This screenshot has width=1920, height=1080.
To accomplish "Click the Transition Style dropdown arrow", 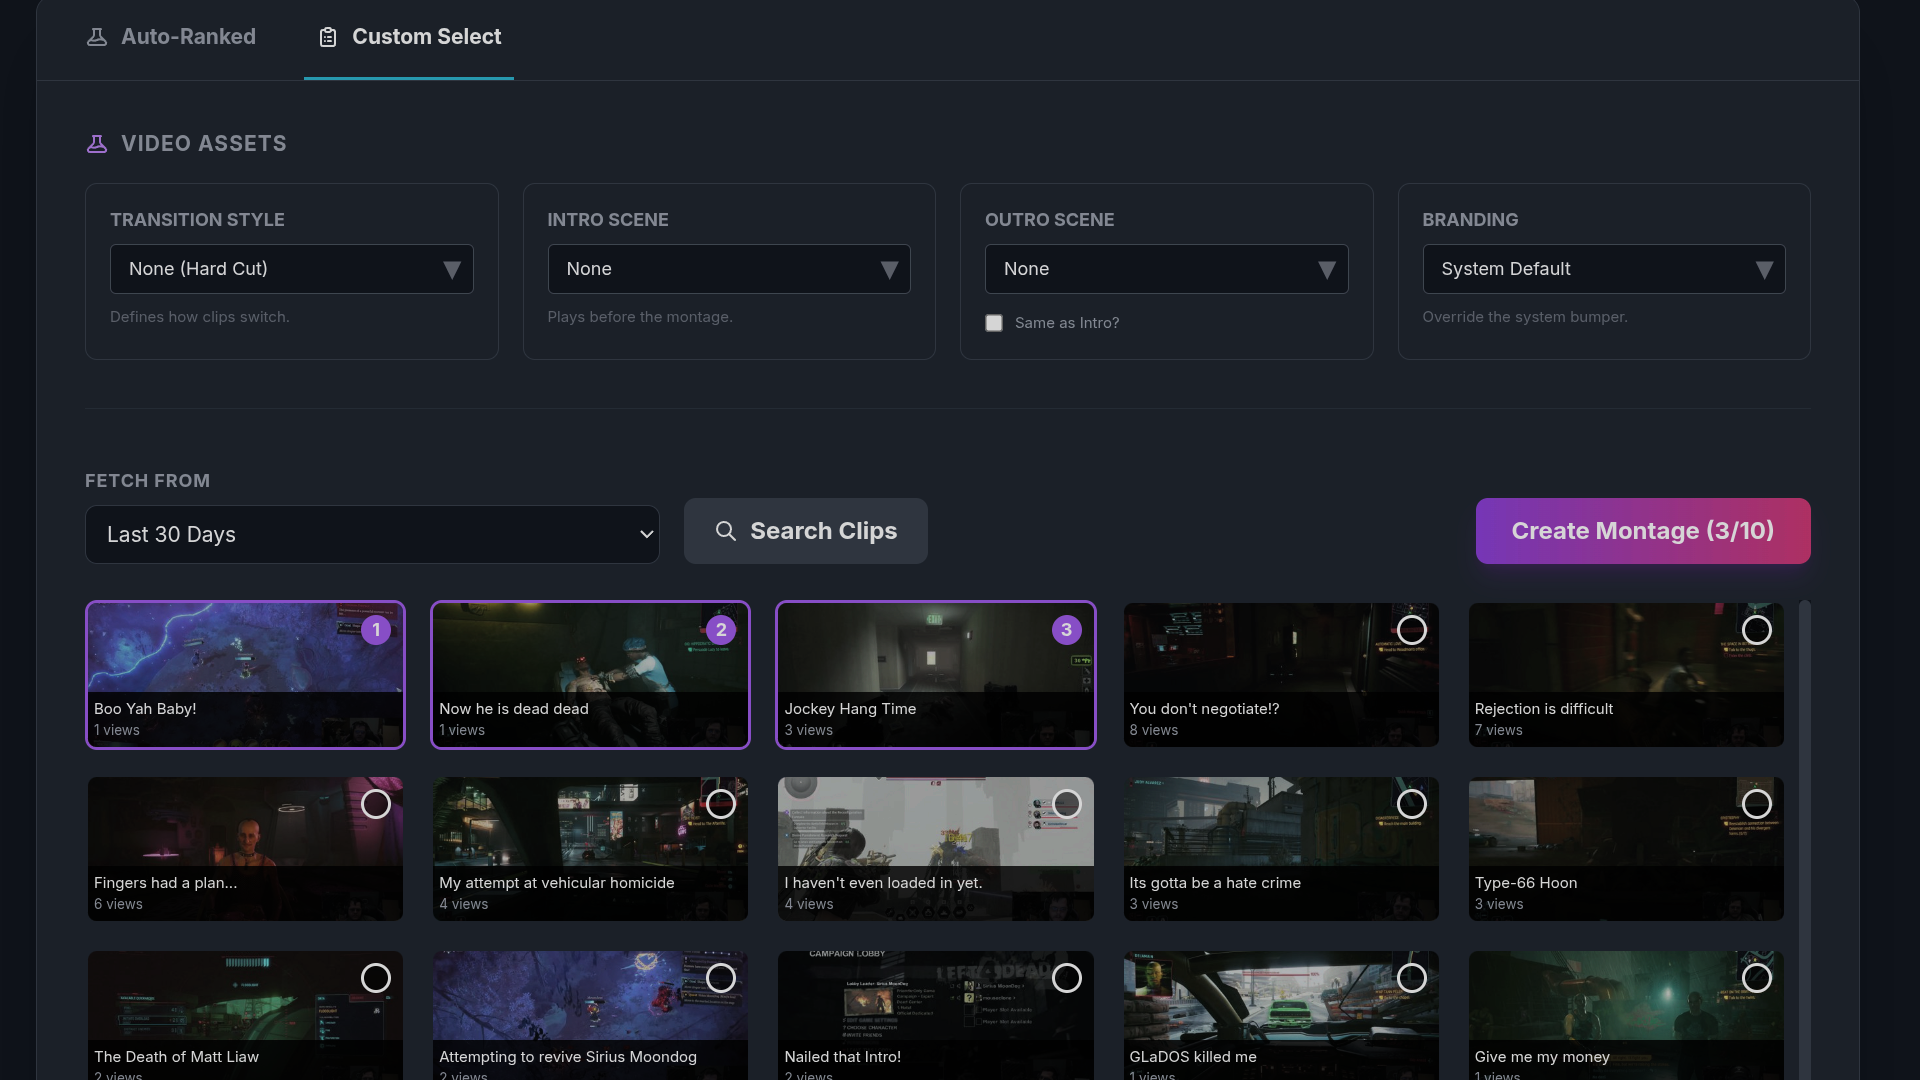I will pyautogui.click(x=452, y=270).
